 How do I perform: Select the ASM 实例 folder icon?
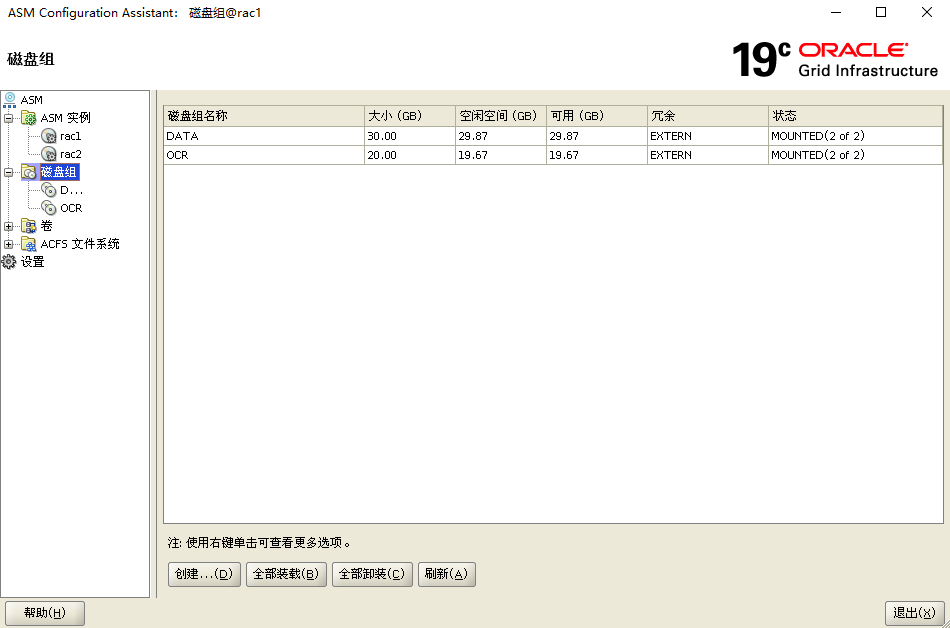[29, 118]
